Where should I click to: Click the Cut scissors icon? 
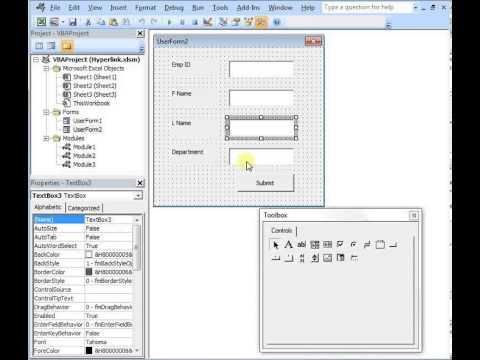(x=88, y=22)
